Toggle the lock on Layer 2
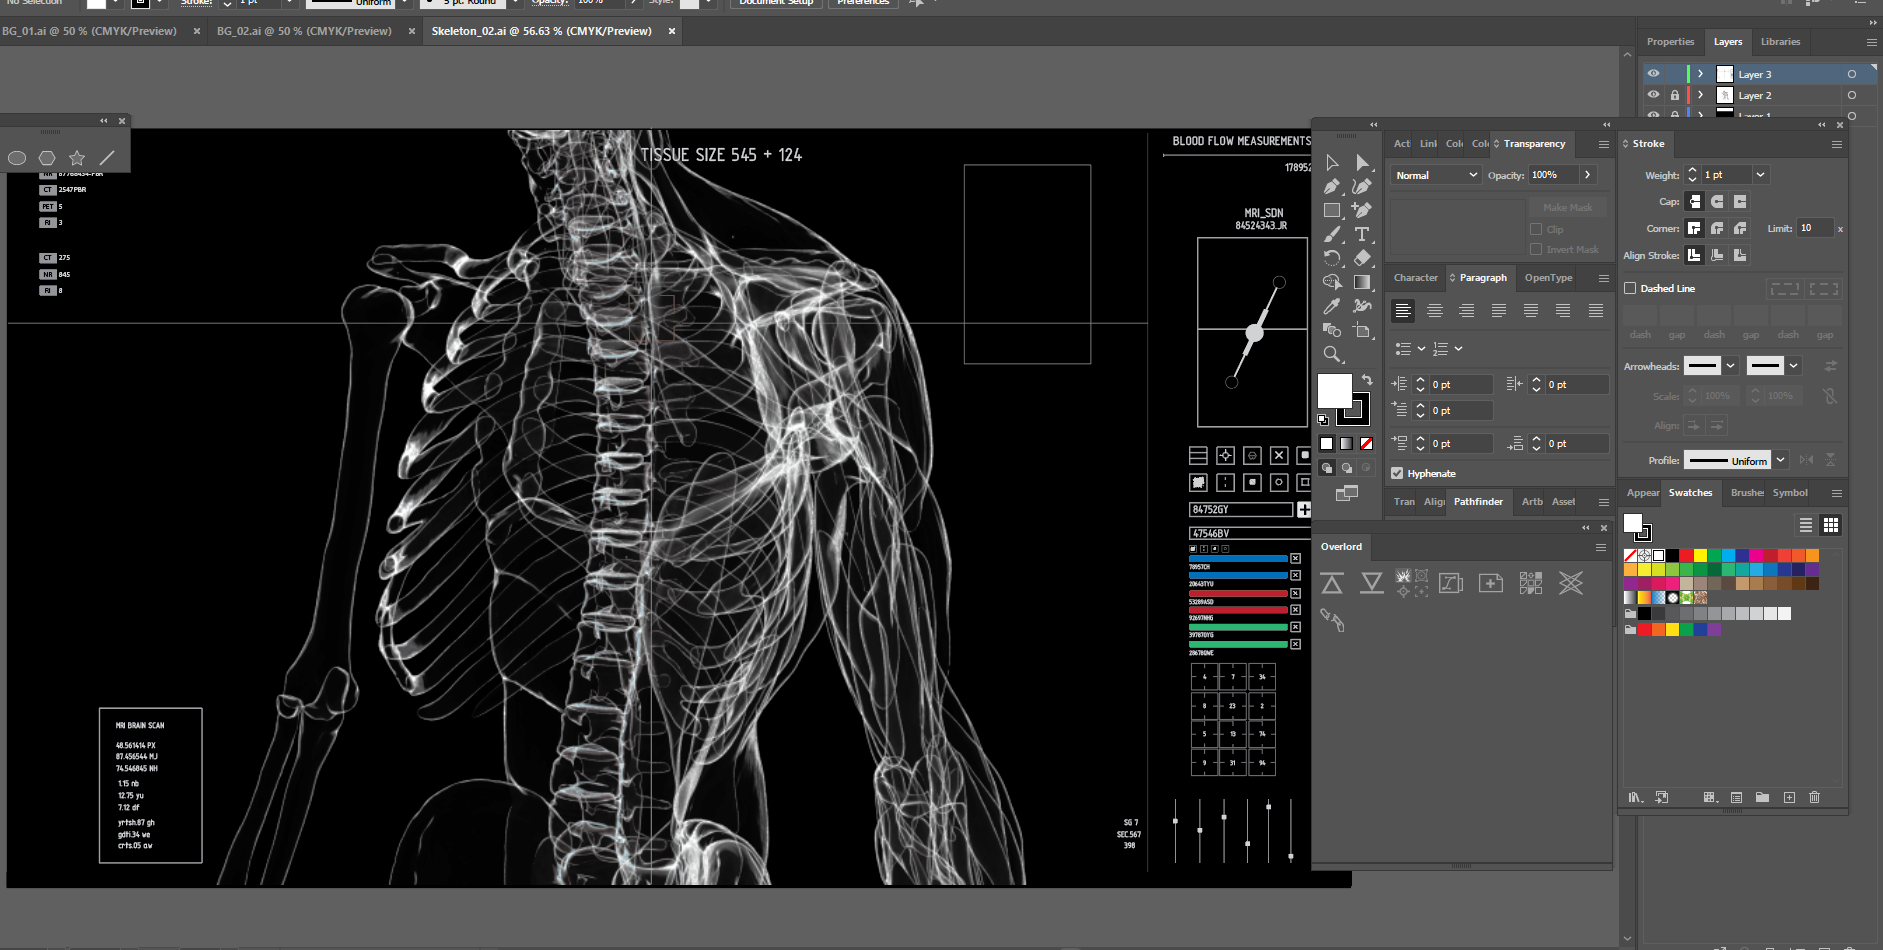1883x950 pixels. pos(1675,95)
